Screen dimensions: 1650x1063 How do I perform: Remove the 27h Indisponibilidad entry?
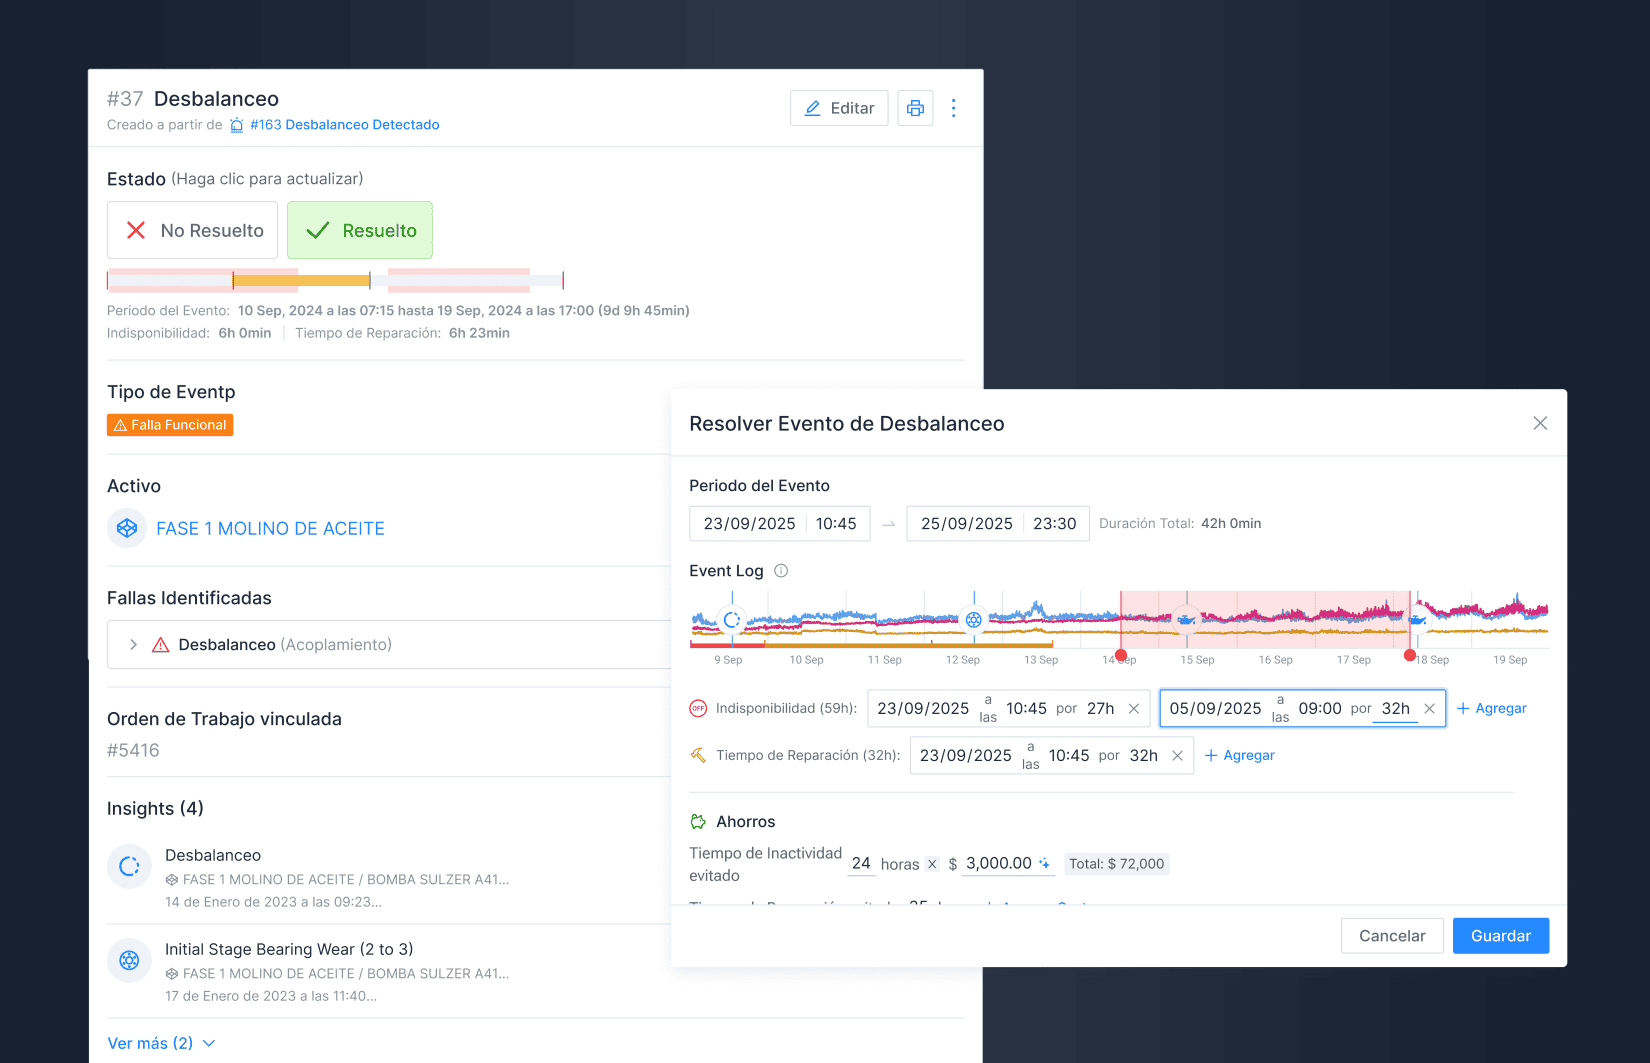coord(1133,709)
